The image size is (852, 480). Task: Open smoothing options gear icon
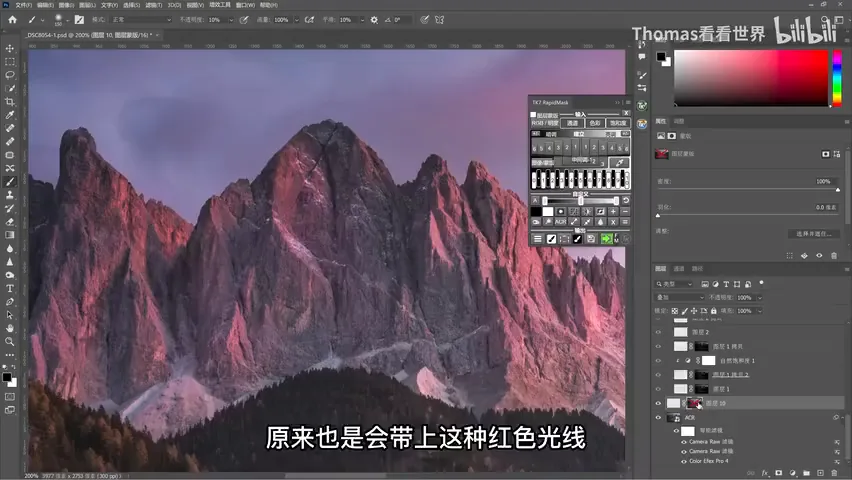coord(374,20)
